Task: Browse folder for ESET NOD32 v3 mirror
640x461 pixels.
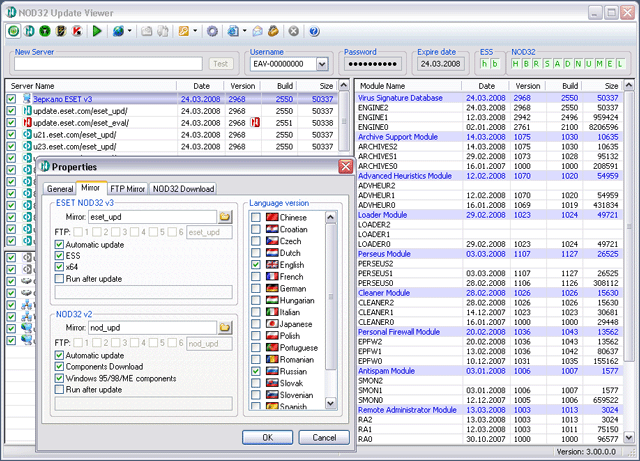Action: coord(224,217)
